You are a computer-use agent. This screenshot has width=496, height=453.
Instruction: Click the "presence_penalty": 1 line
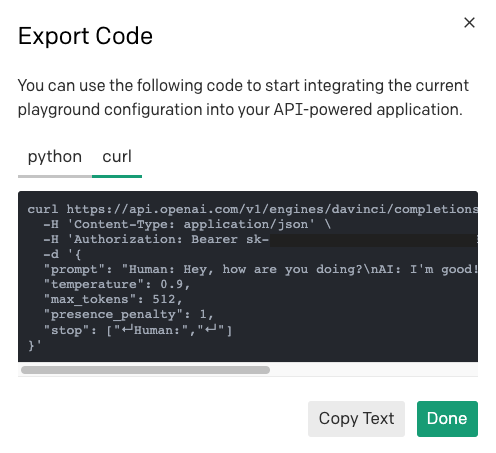tap(128, 314)
